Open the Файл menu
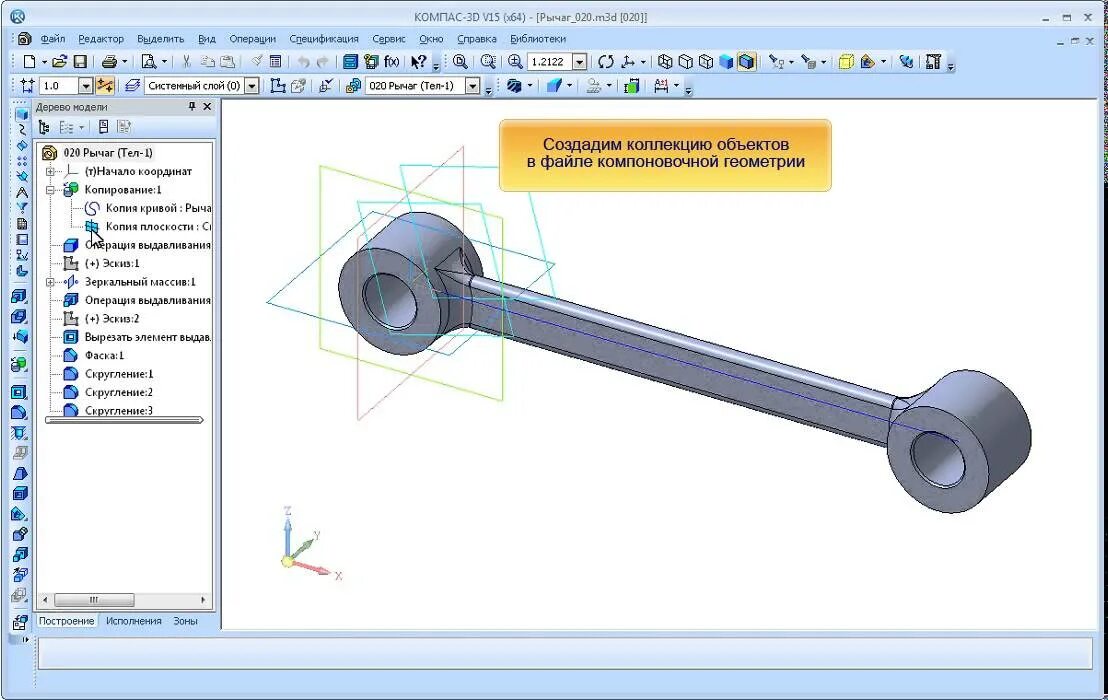 [53, 39]
